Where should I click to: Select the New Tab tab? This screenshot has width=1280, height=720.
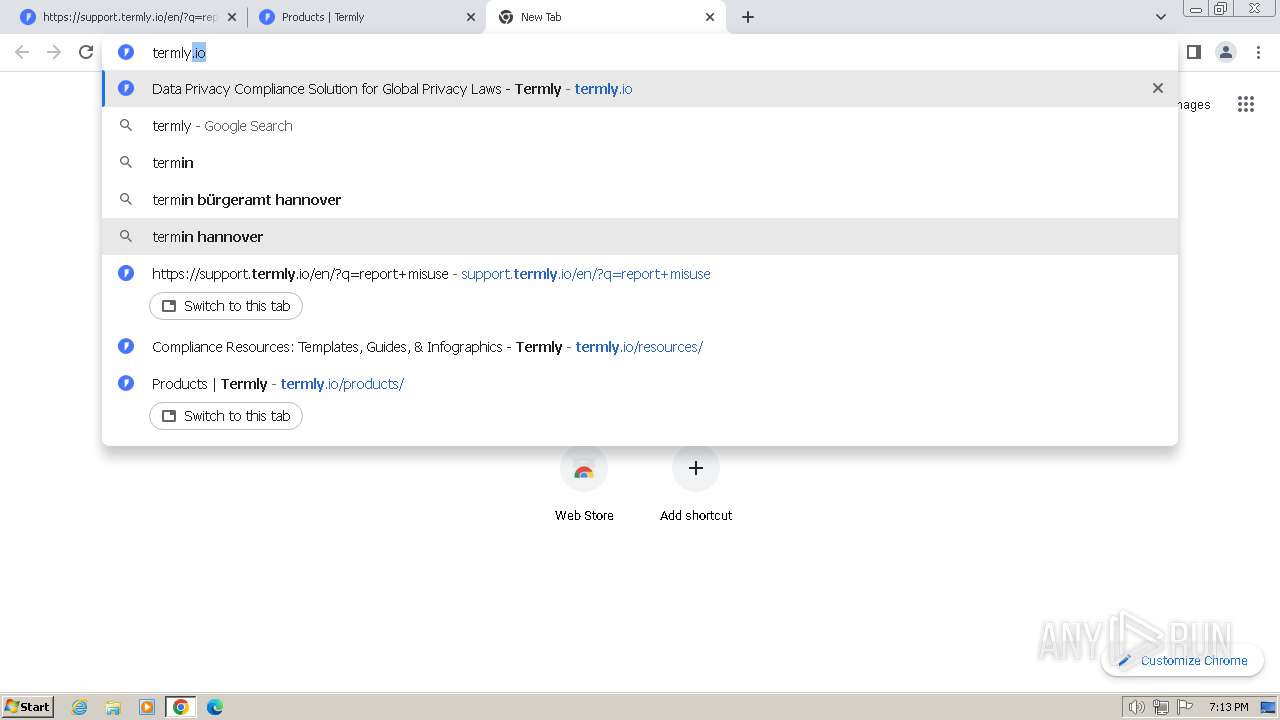click(604, 17)
